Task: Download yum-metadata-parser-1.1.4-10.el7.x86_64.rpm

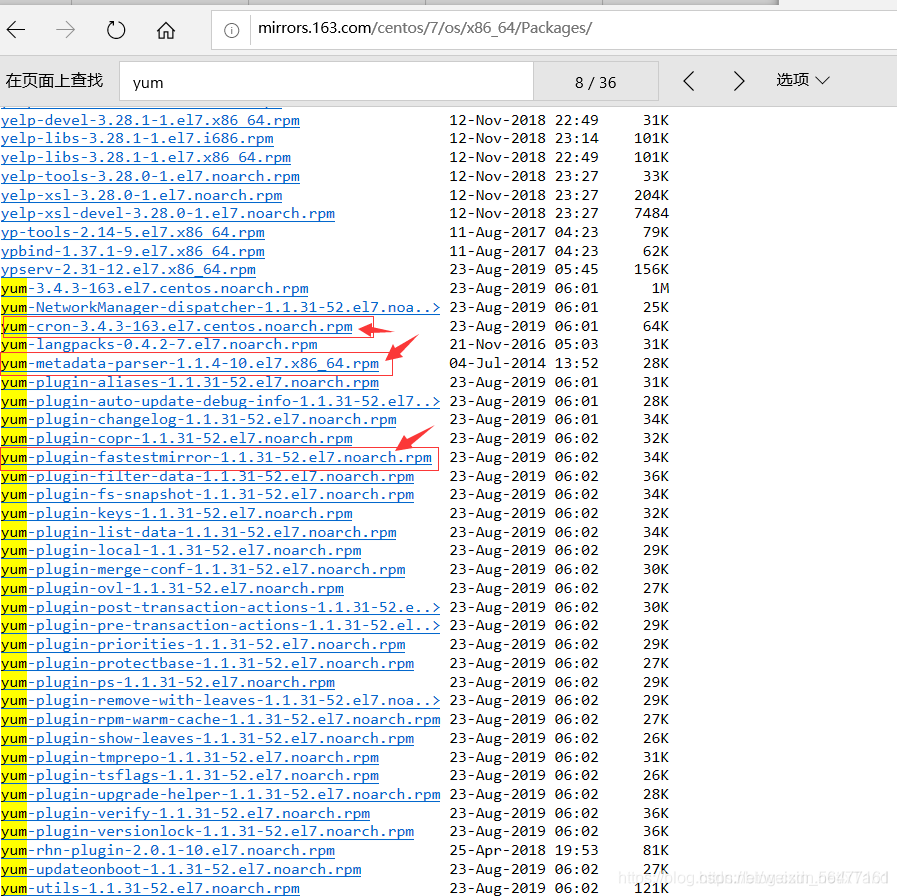Action: (190, 363)
